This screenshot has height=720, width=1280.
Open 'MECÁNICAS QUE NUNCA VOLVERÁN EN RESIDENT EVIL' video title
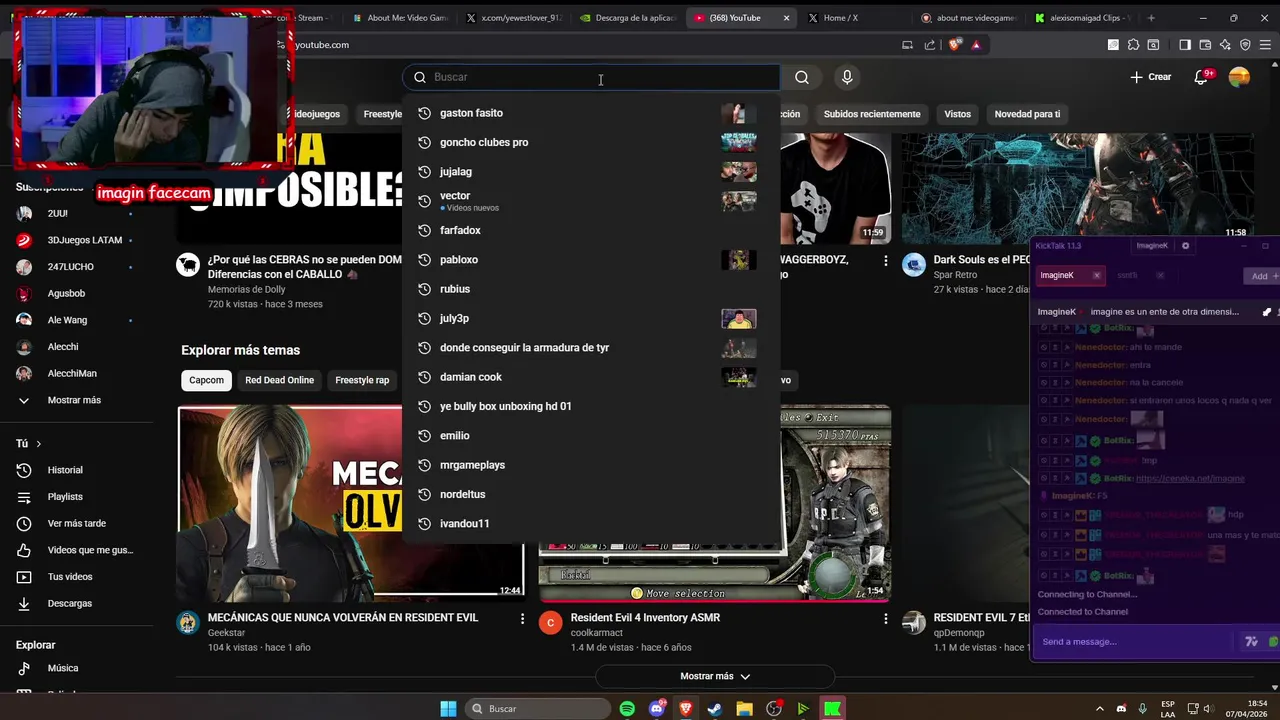point(343,618)
